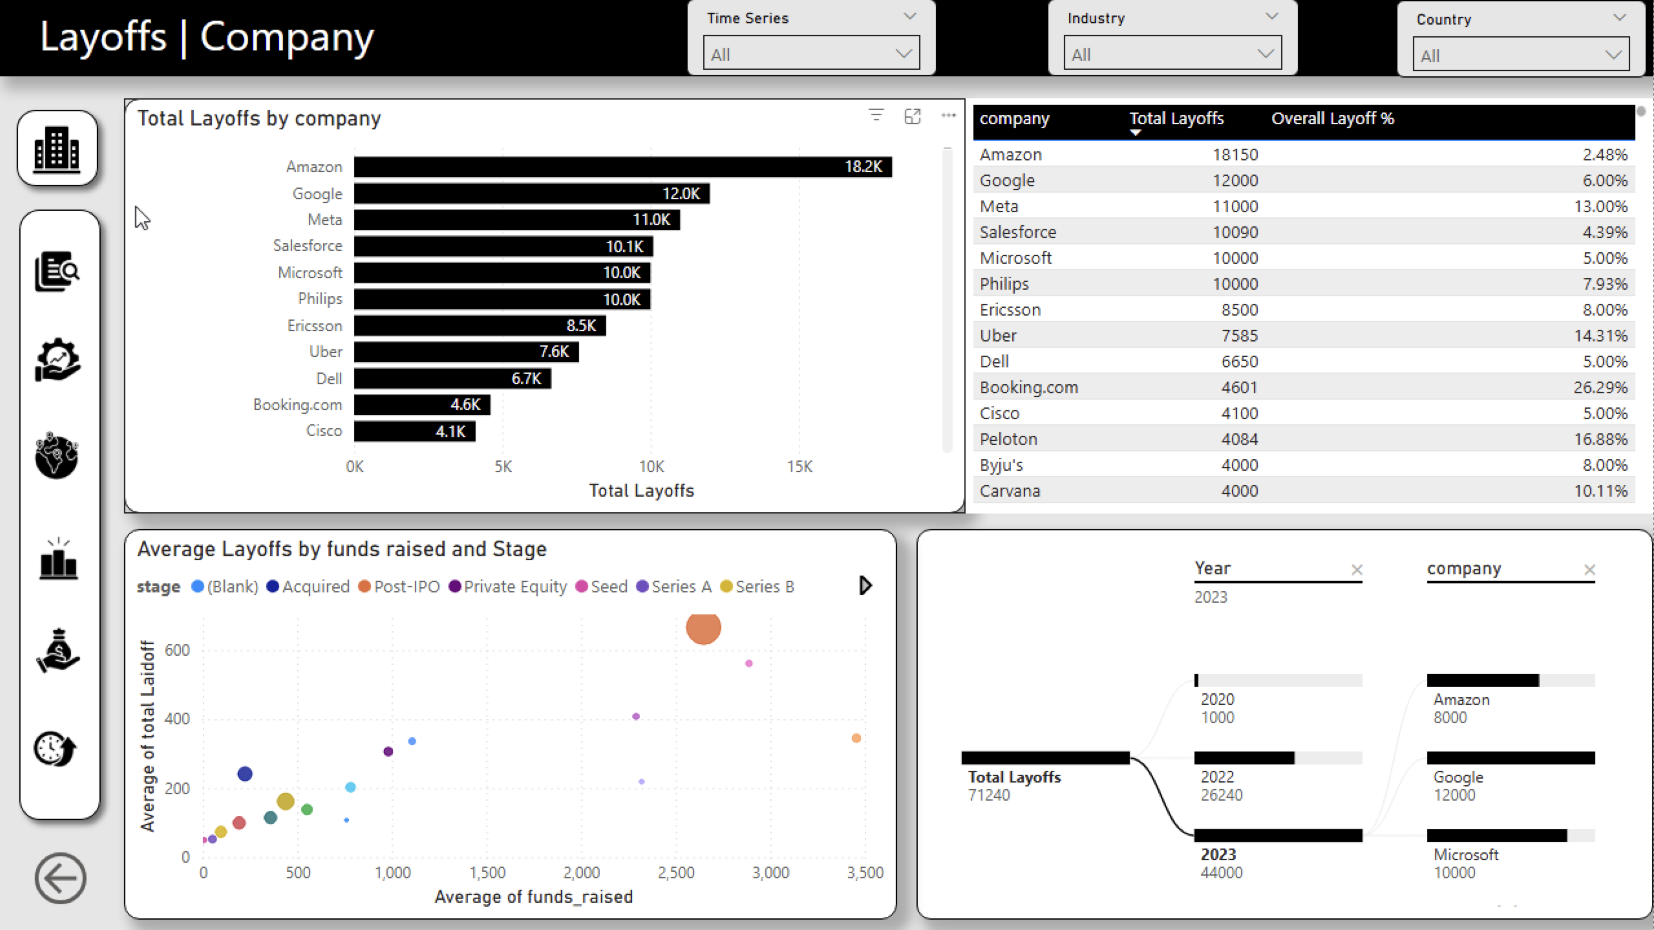Viewport: 1654px width, 930px height.
Task: Click the document search navigation icon
Action: (57, 271)
